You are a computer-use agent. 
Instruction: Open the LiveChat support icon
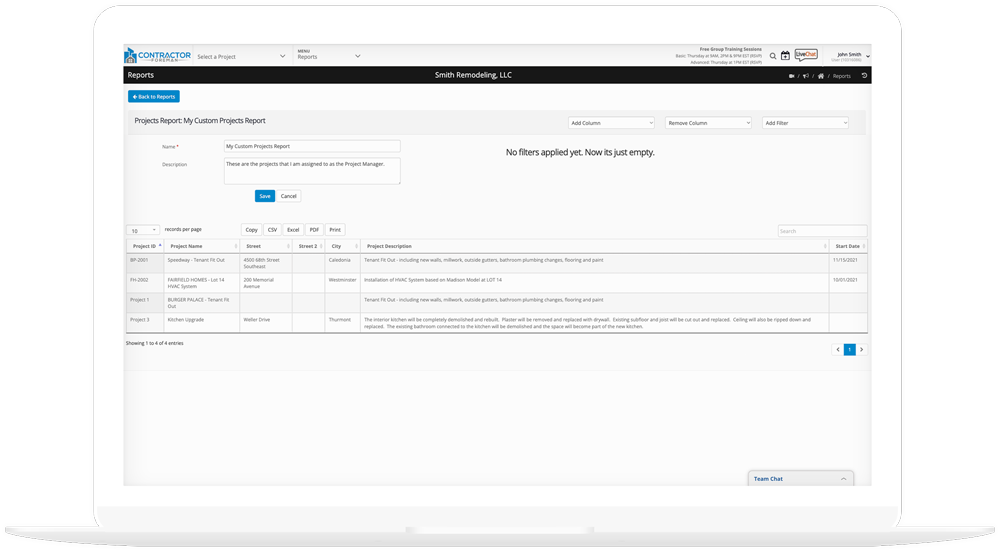coord(806,55)
